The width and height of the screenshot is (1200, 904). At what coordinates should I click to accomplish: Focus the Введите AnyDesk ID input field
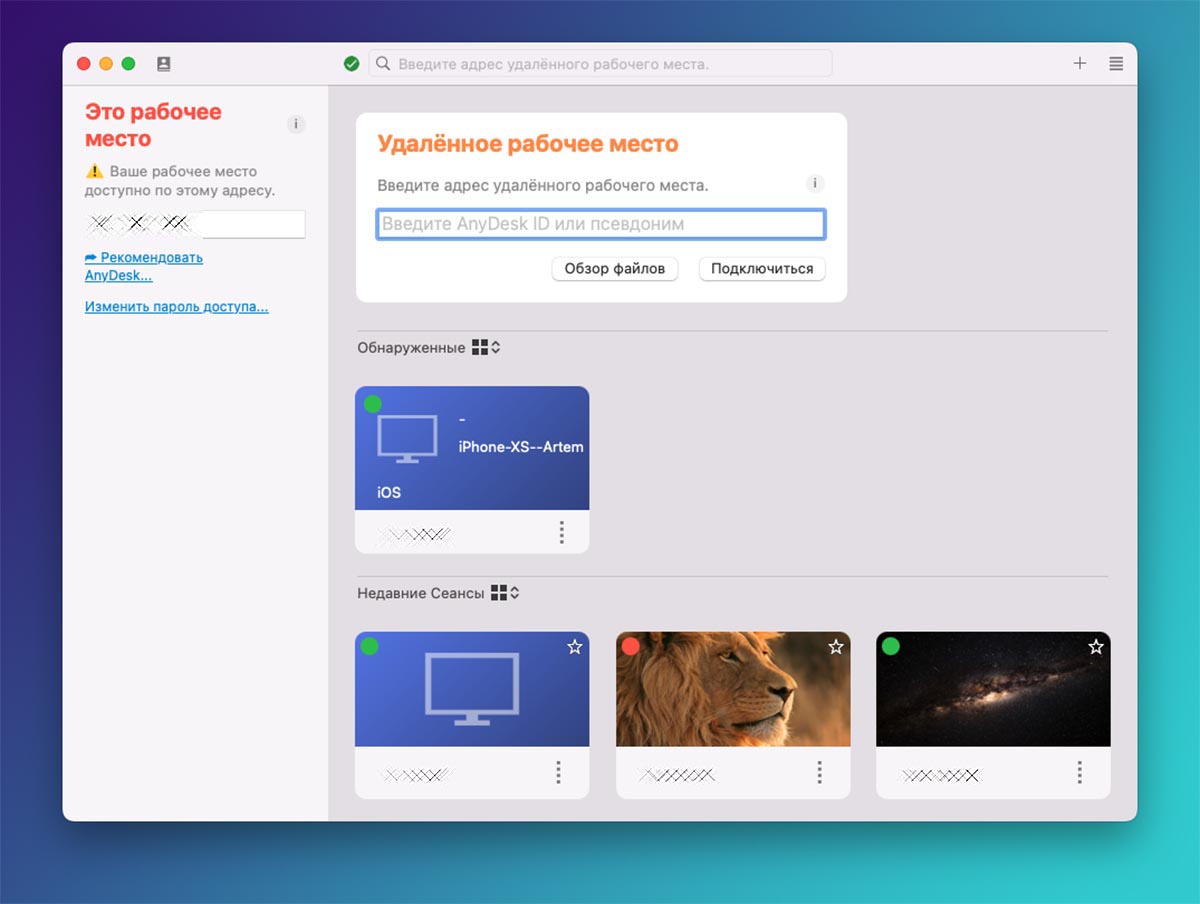(600, 224)
